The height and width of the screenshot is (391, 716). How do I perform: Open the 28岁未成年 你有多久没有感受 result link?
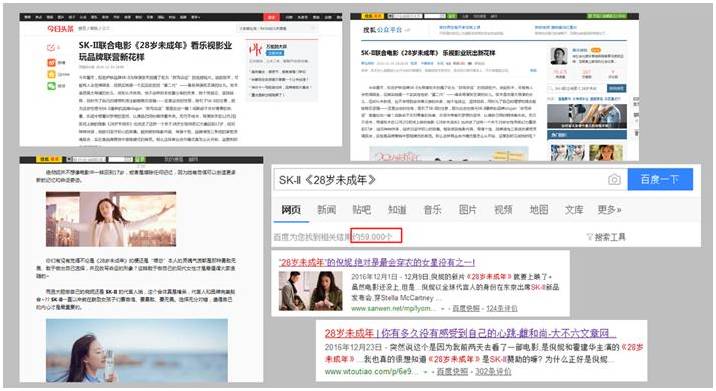click(x=470, y=333)
